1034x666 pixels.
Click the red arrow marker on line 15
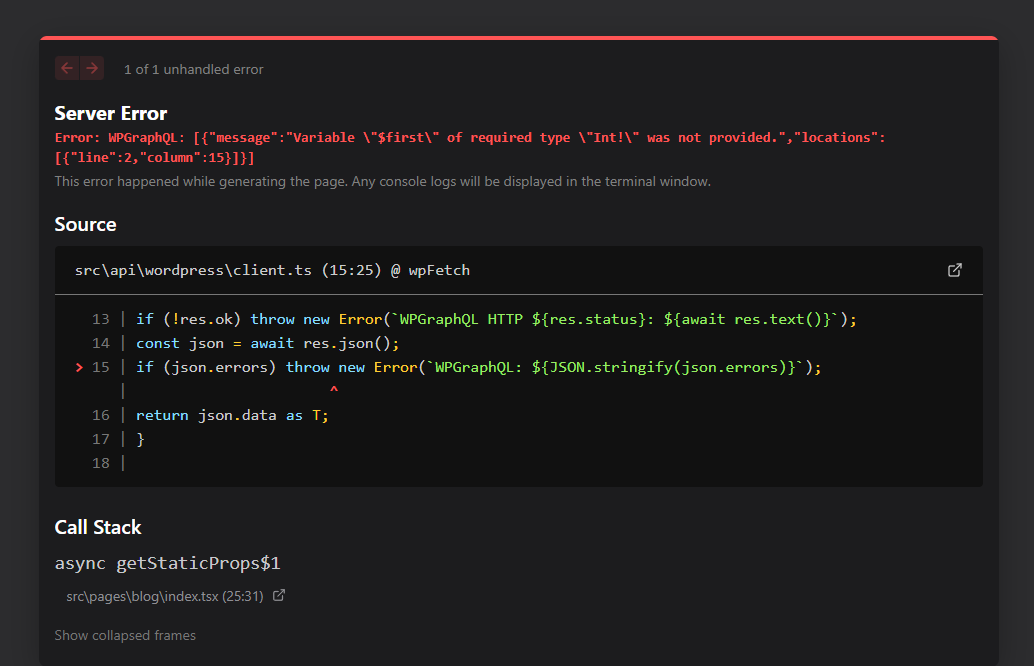point(79,367)
